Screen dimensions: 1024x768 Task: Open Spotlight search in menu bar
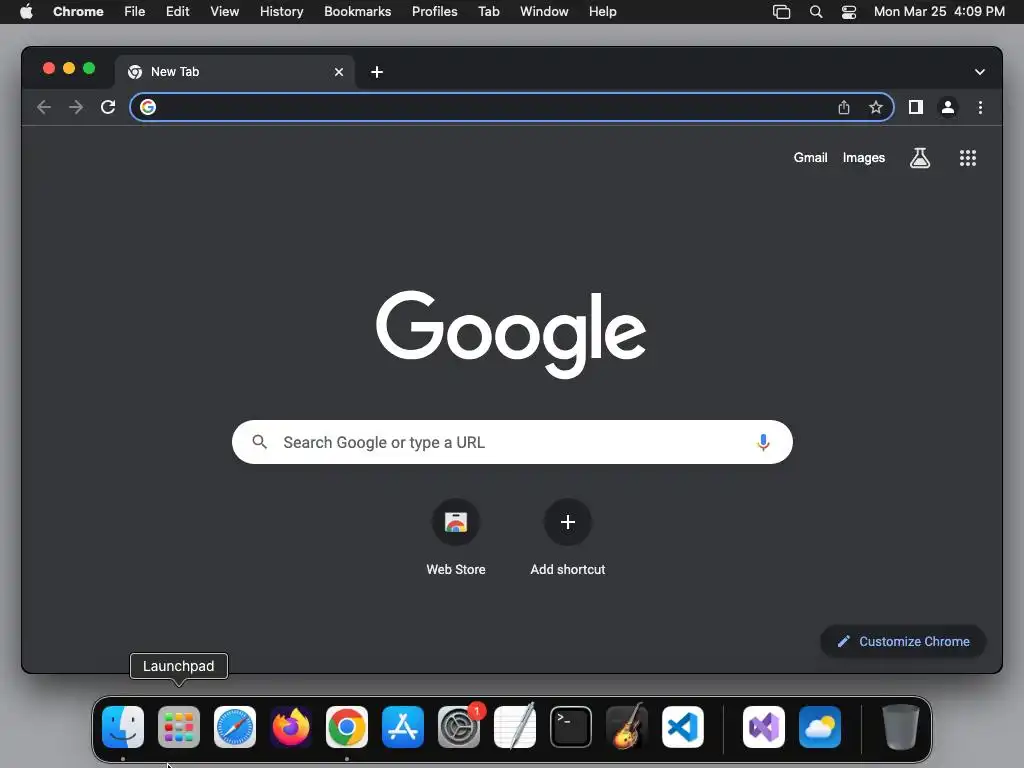click(x=816, y=12)
